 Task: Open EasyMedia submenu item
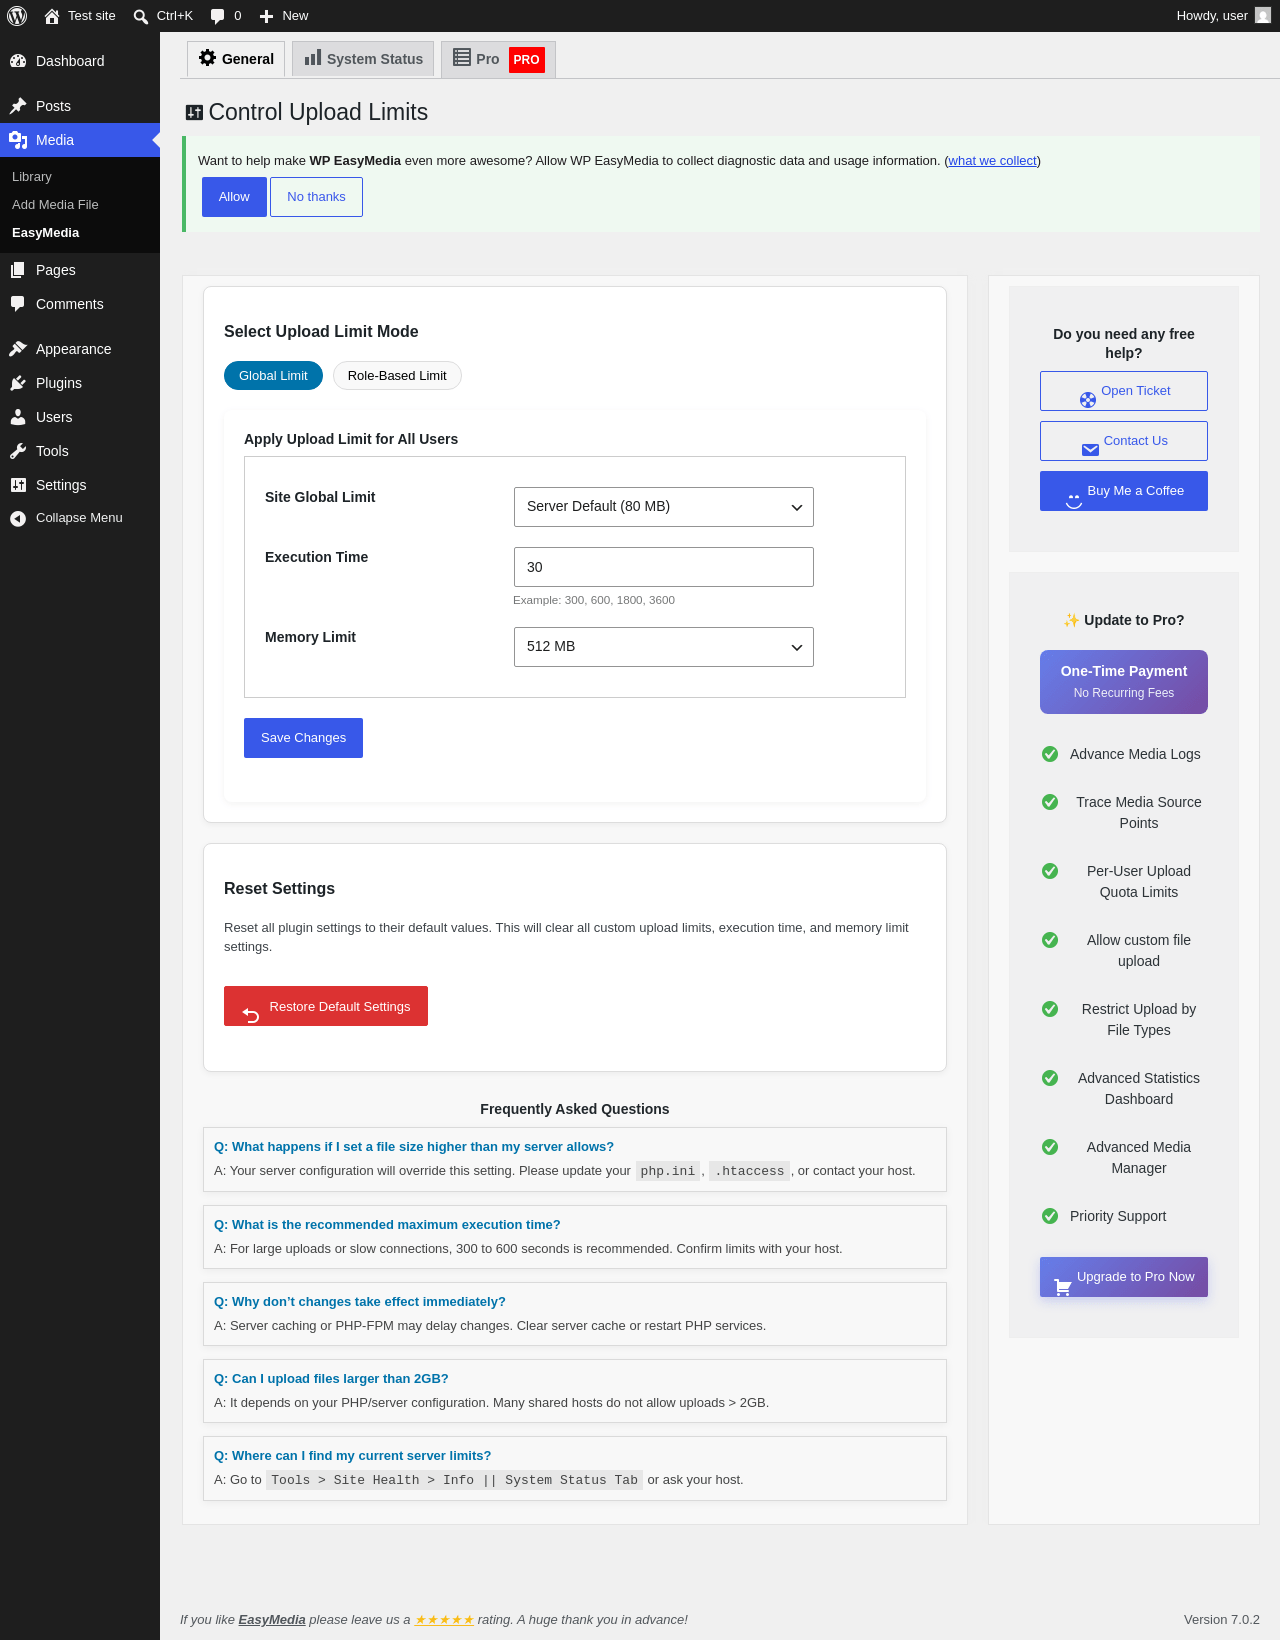(45, 233)
